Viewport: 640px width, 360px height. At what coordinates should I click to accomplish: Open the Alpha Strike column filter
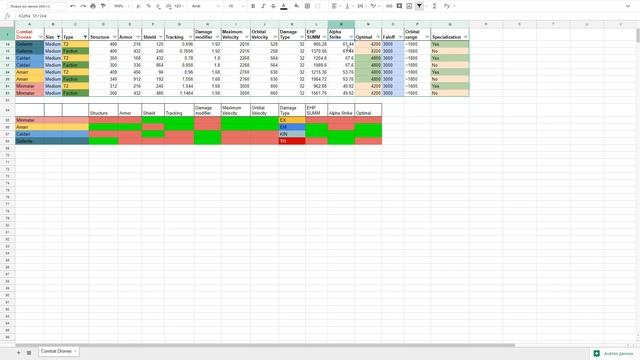click(351, 37)
